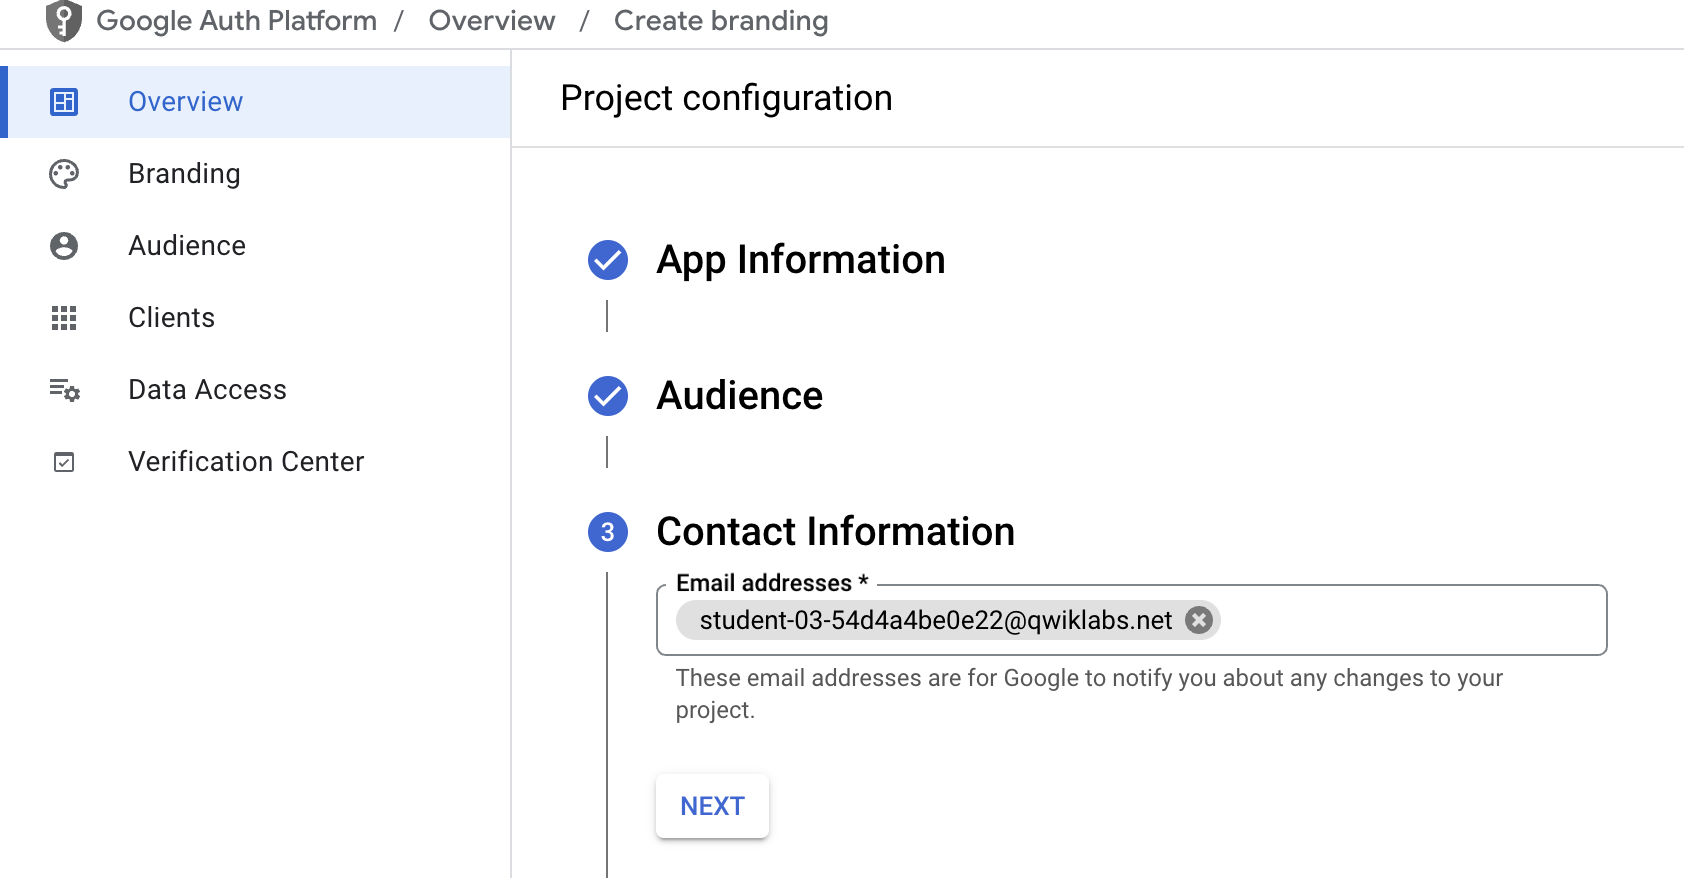Click the 'These email addresses are for Google' helper text
The width and height of the screenshot is (1684, 878).
coord(1089,694)
